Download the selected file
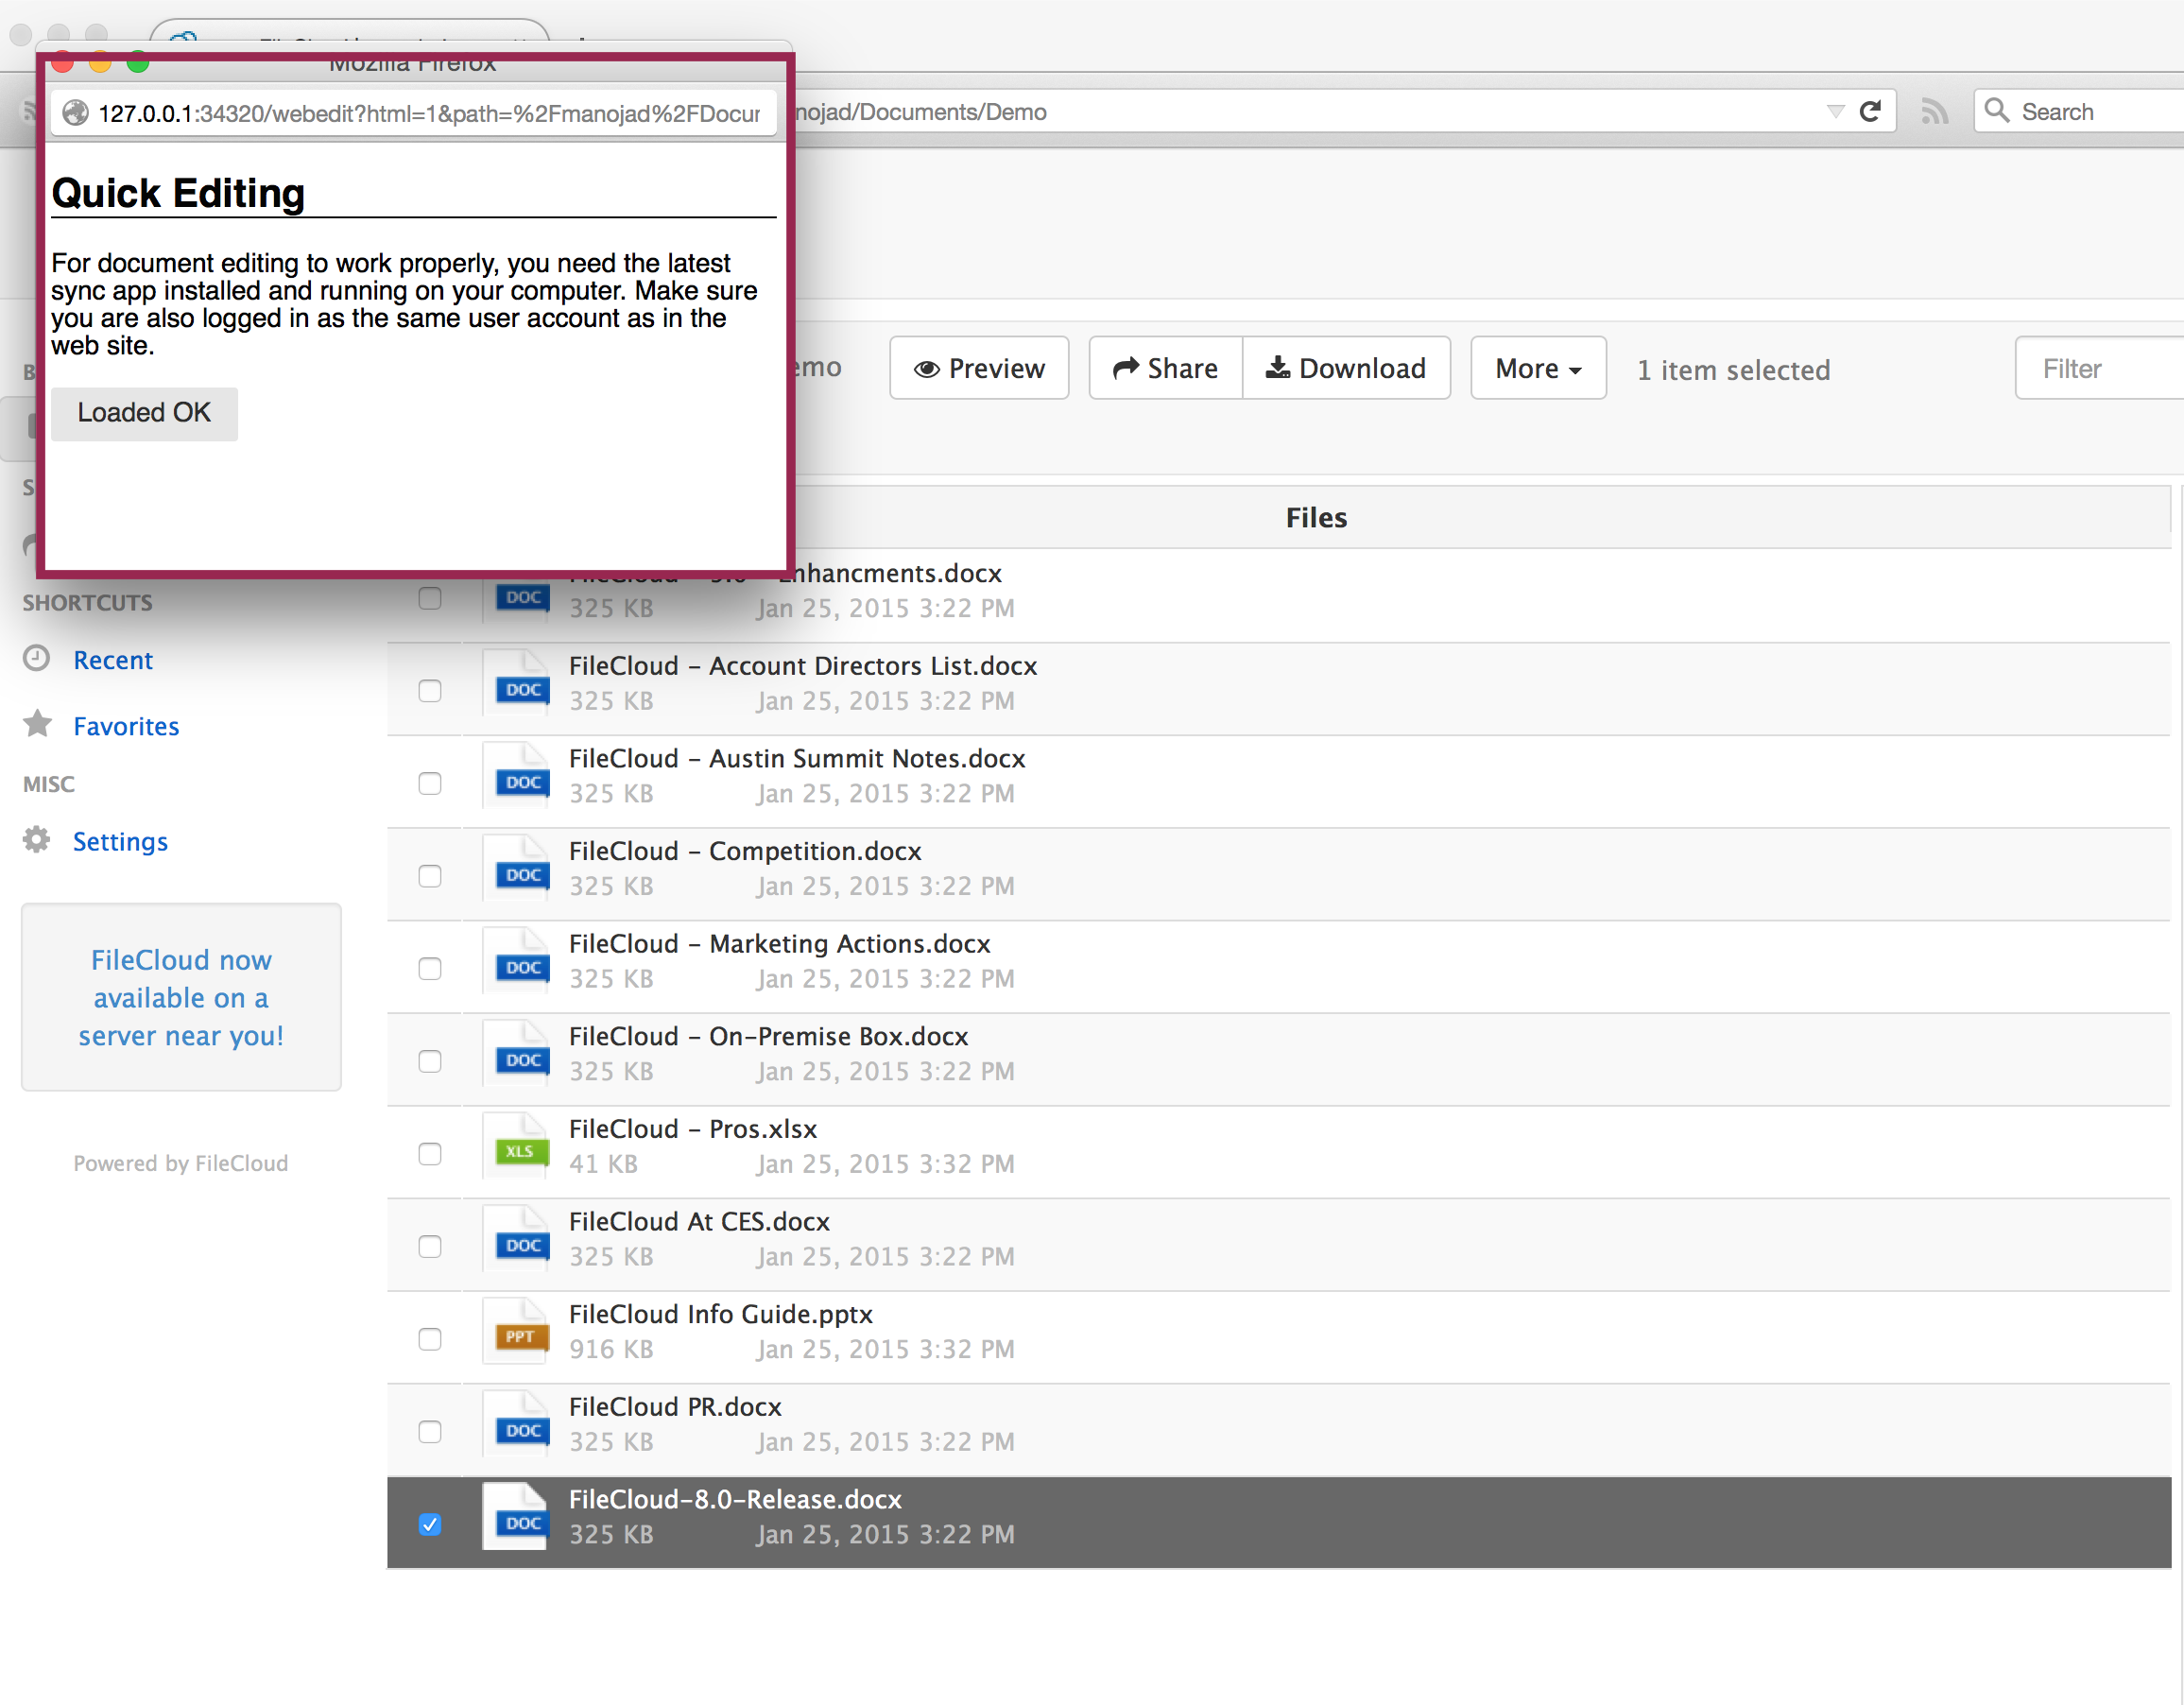 (1346, 369)
